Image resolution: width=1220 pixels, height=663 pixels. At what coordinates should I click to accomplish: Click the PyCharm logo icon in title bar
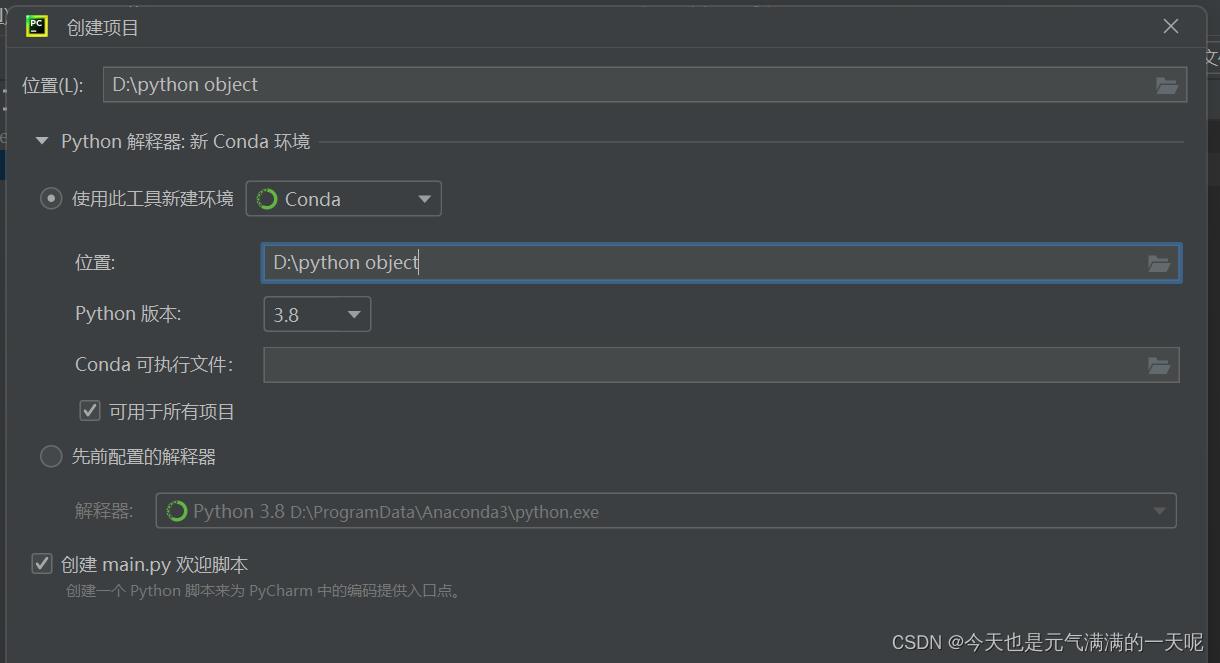(37, 26)
